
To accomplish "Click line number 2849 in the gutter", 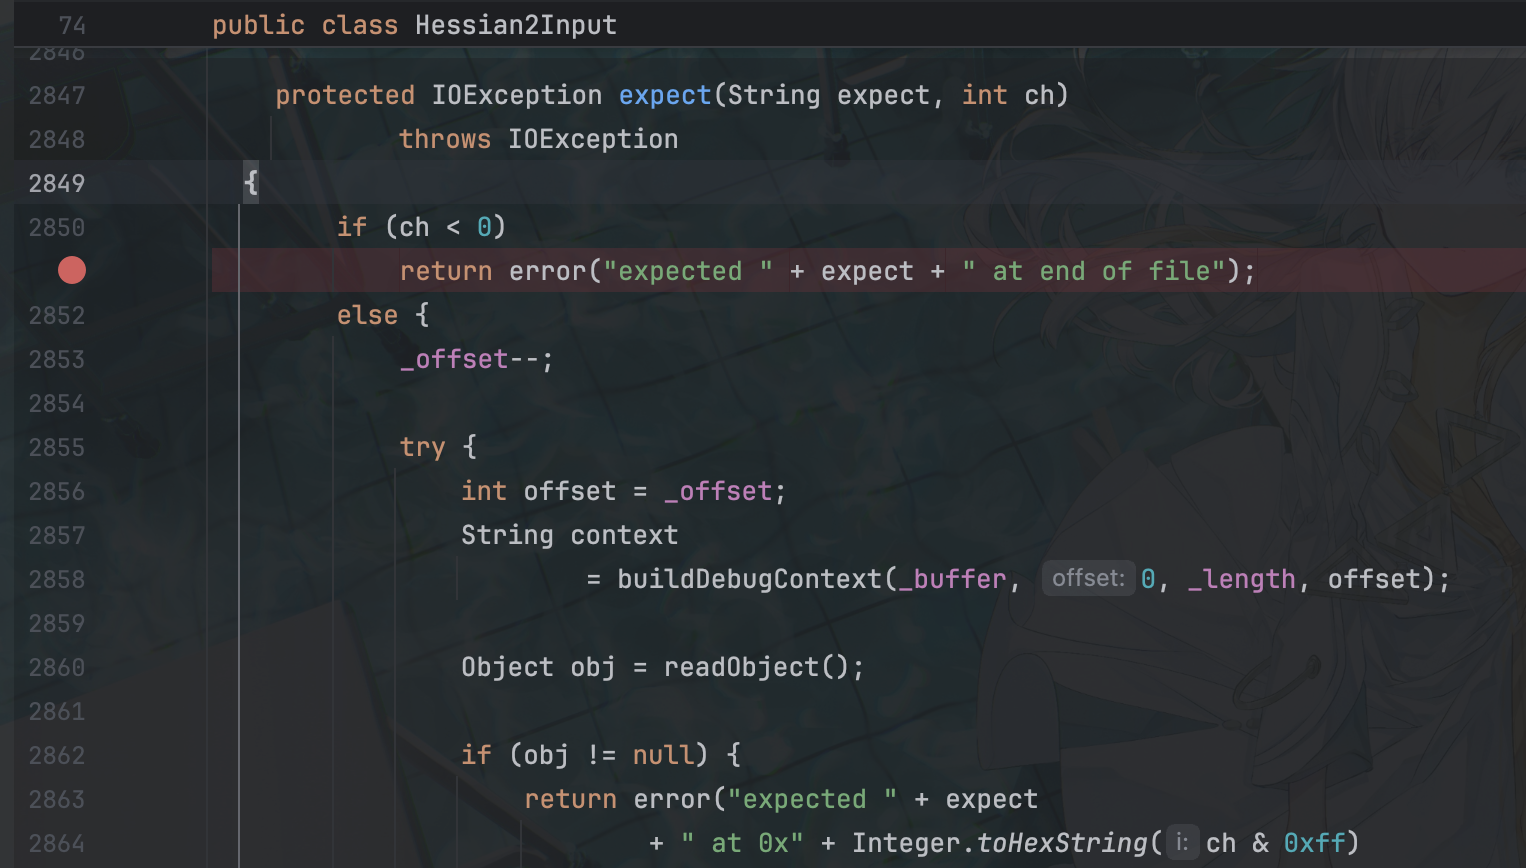I will pos(57,183).
